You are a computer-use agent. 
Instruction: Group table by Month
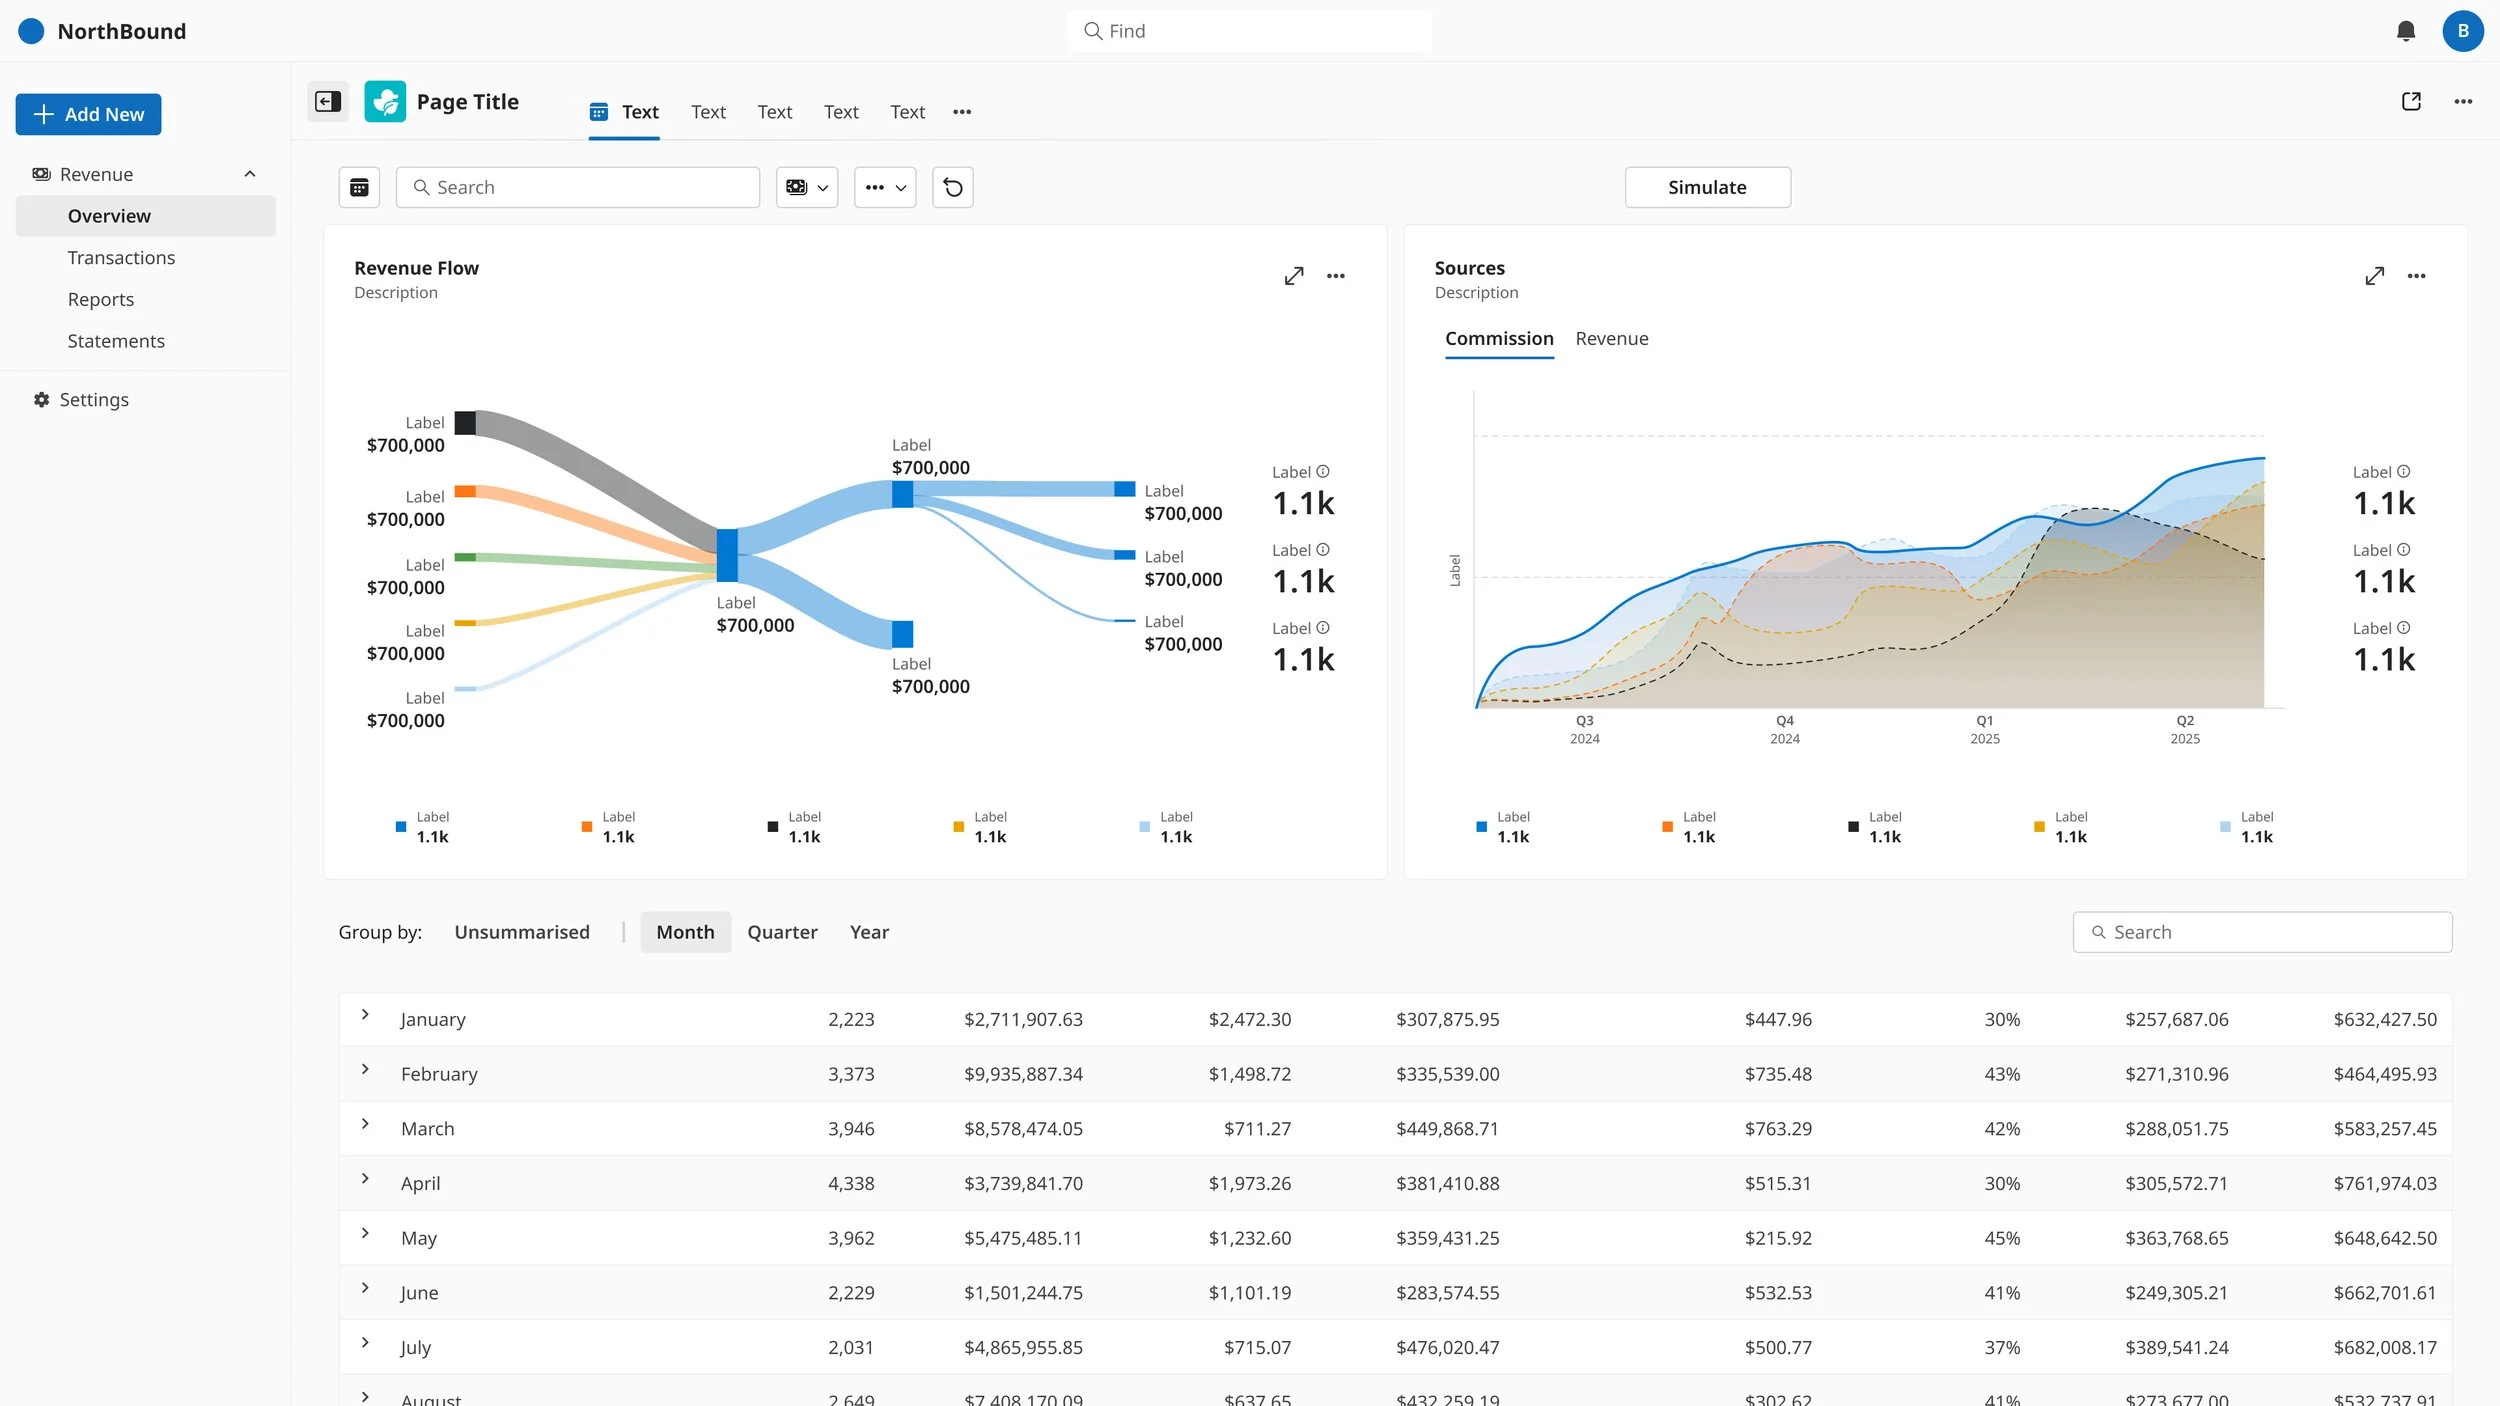pyautogui.click(x=686, y=932)
